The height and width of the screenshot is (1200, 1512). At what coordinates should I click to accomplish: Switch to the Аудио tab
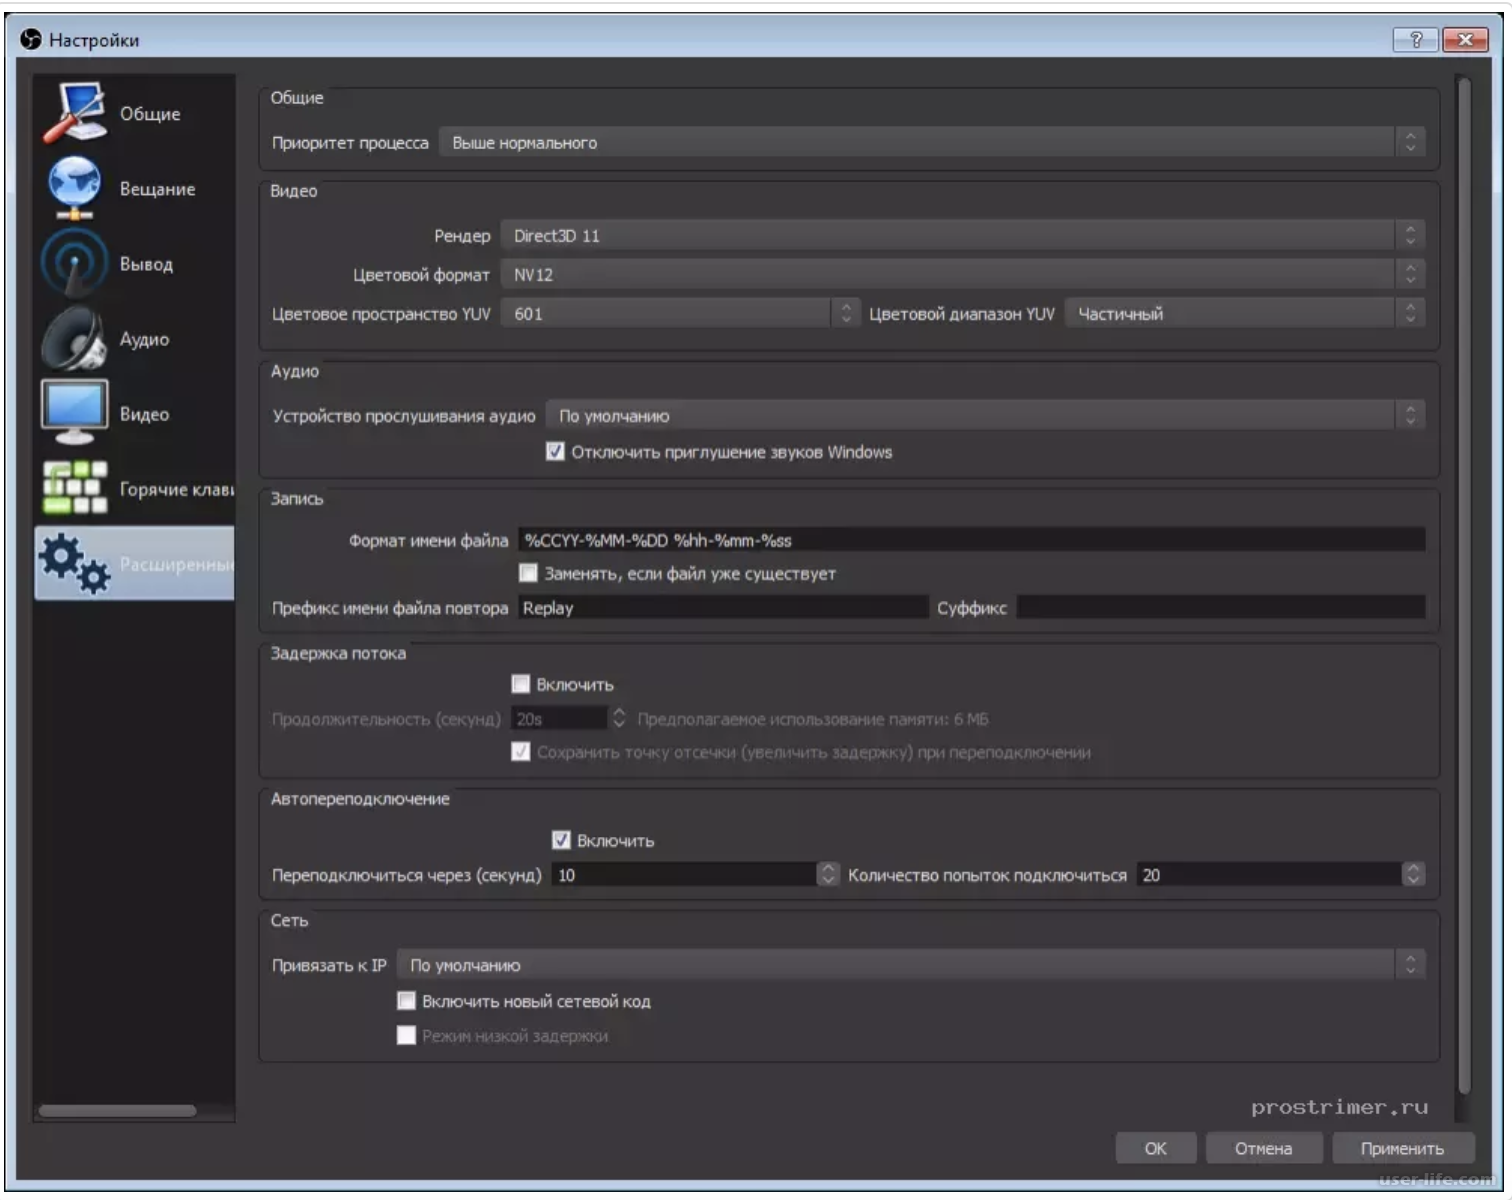coord(134,338)
